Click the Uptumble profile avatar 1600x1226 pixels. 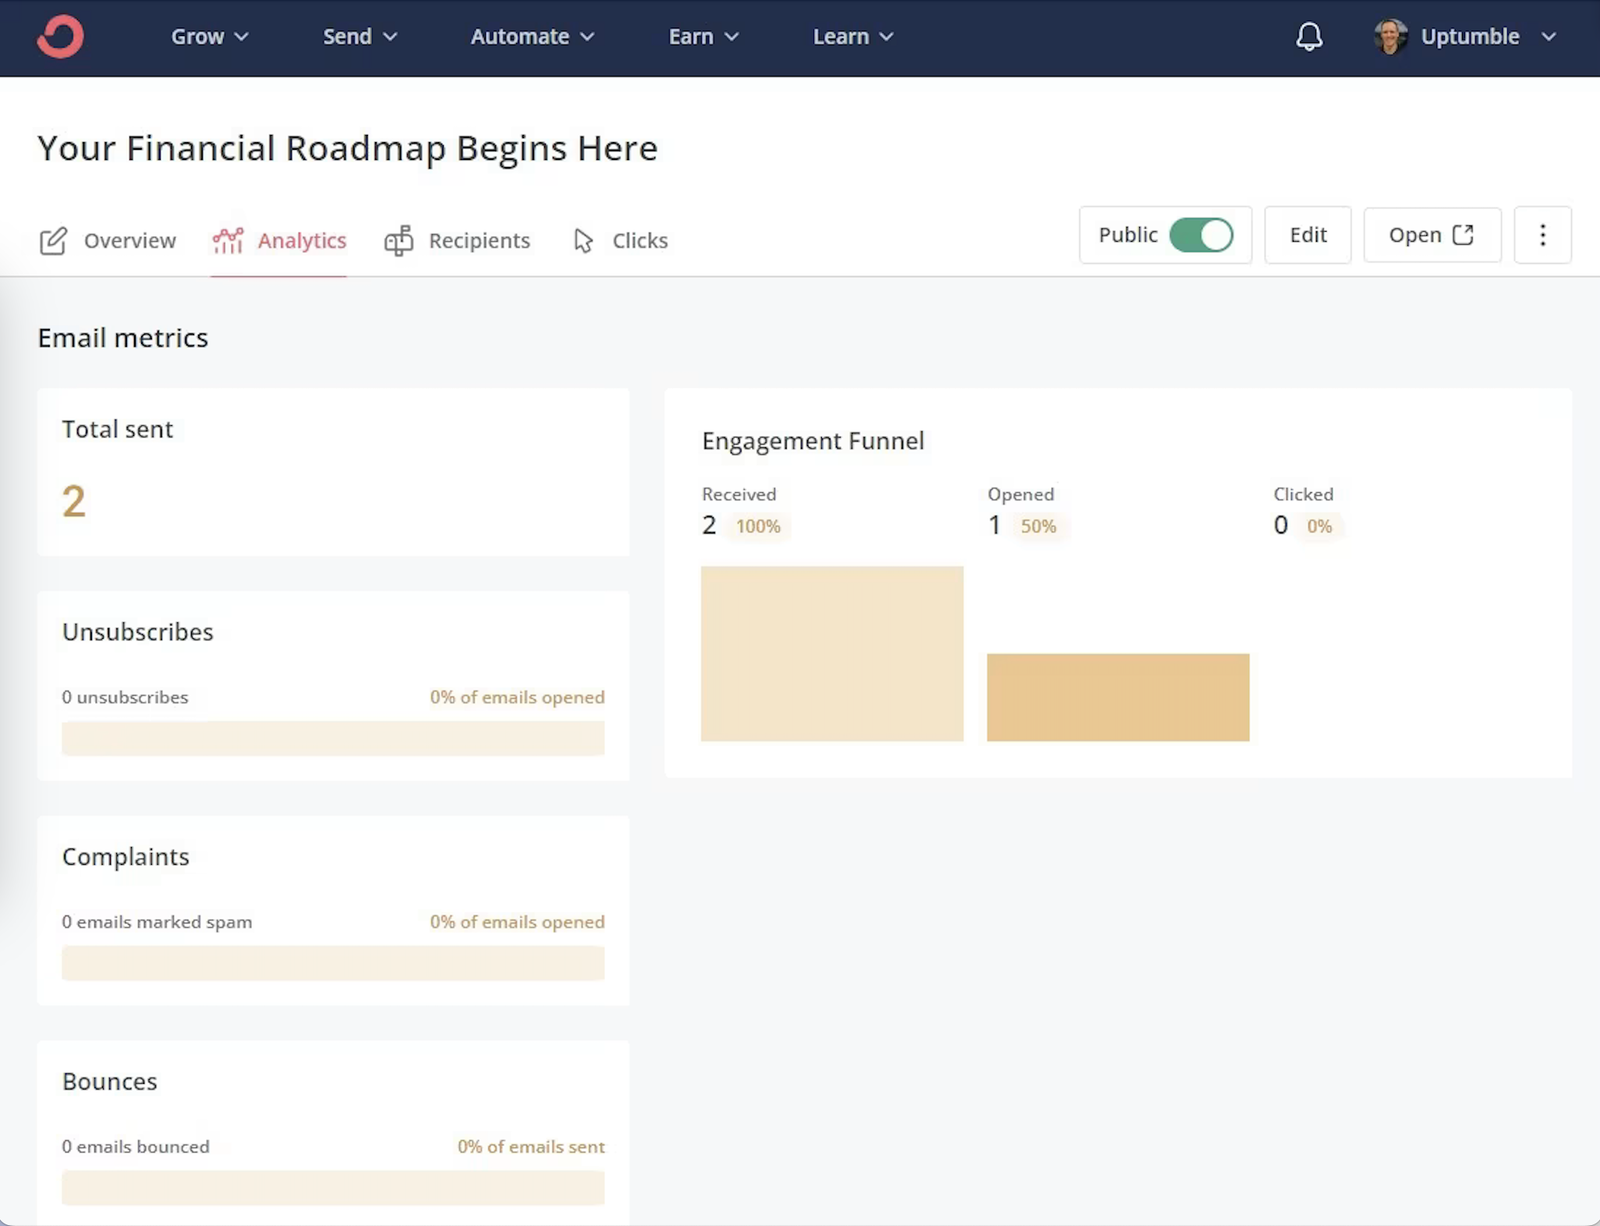(x=1390, y=37)
